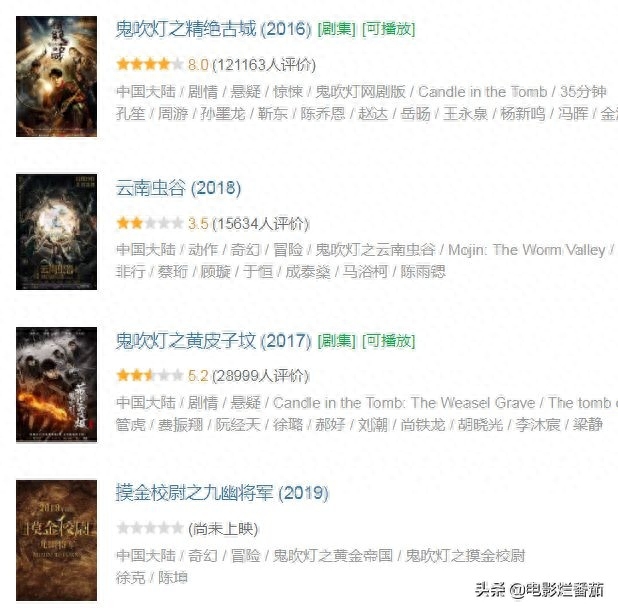Click the [可播放] tag beside 精绝古城
618x612 pixels.
click(389, 29)
